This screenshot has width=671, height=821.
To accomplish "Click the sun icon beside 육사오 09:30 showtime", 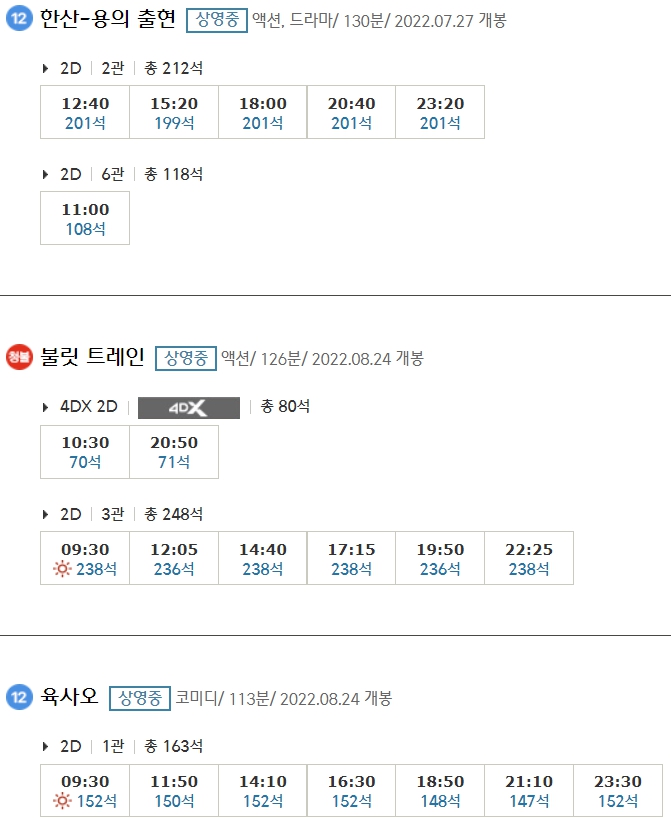I will pos(63,800).
